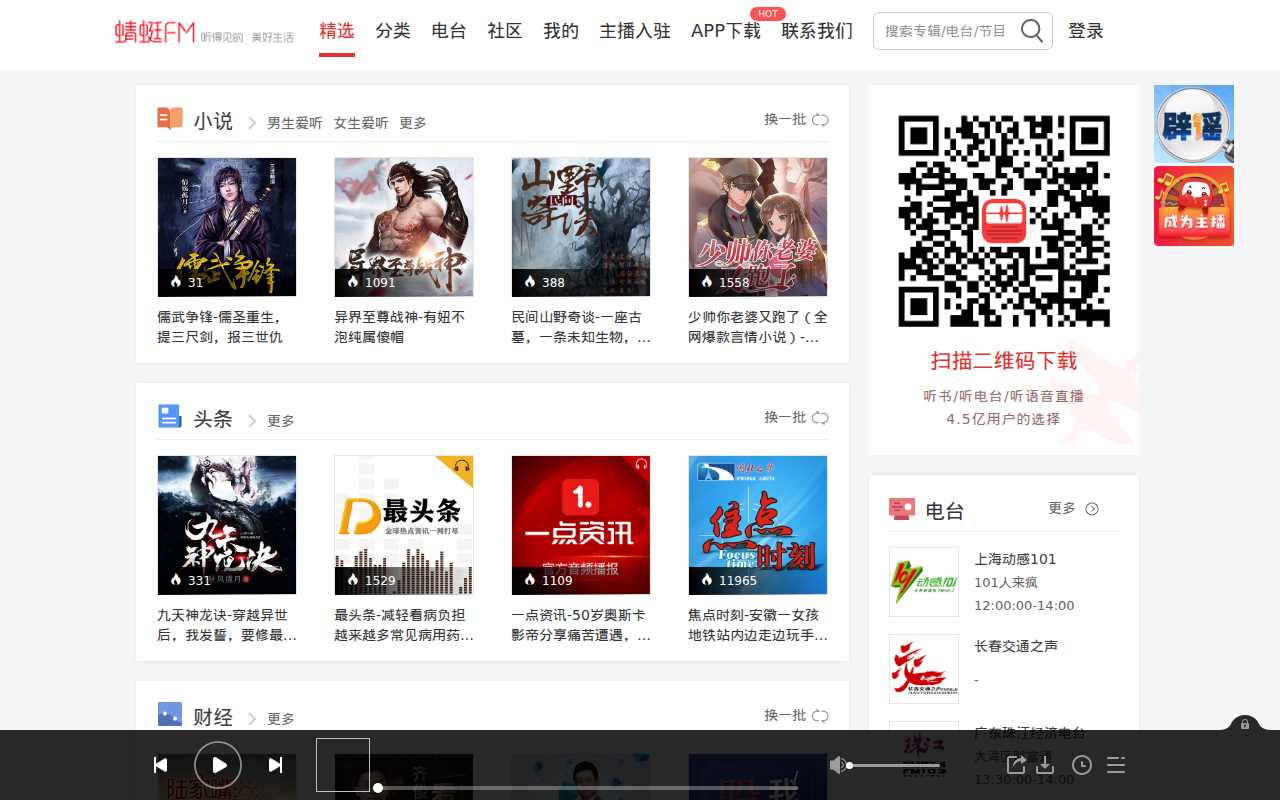Click the 登录 link

(x=1088, y=31)
